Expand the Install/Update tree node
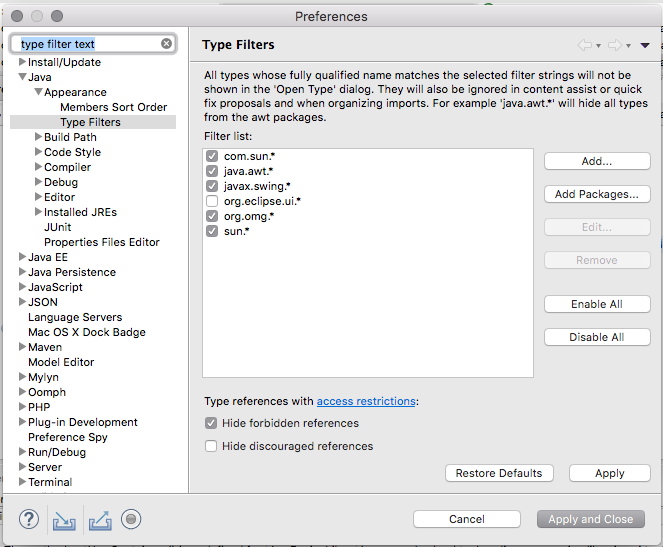The width and height of the screenshot is (663, 547). [22, 62]
